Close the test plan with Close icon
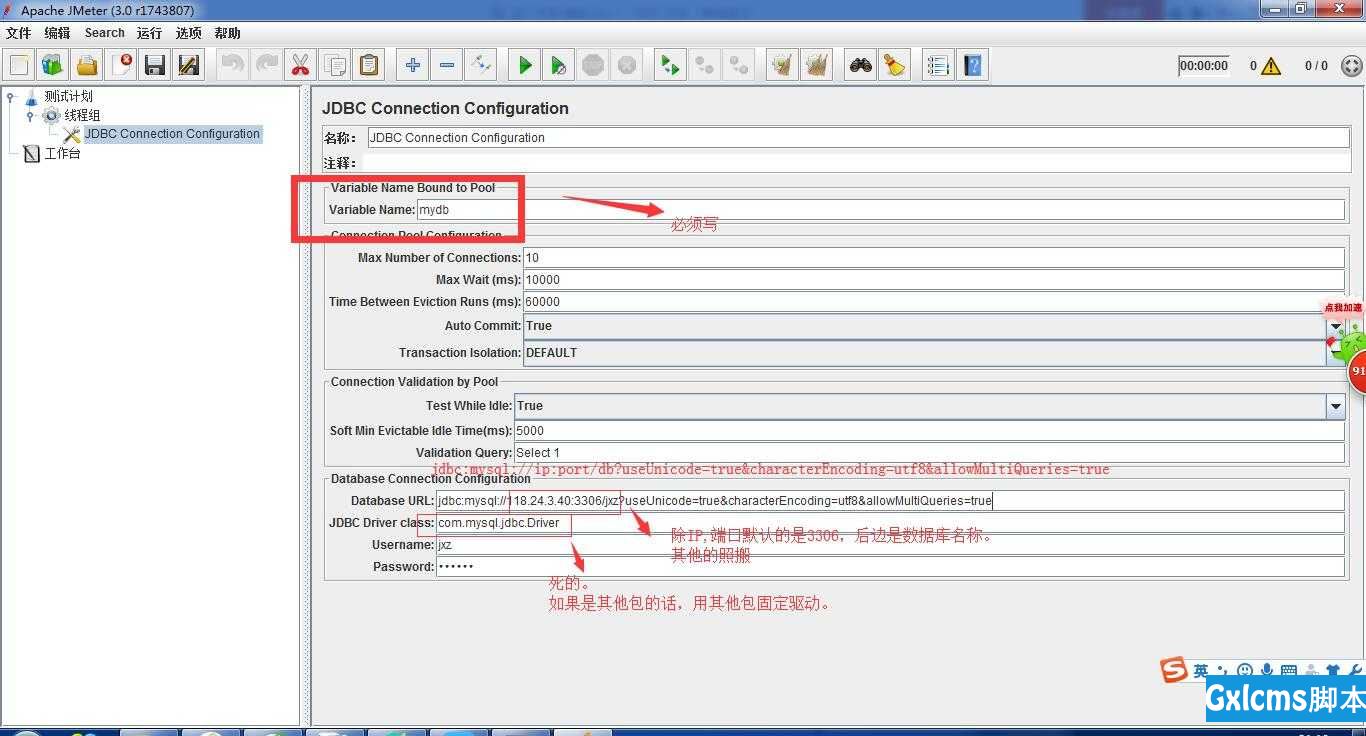This screenshot has height=736, width=1366. (x=121, y=65)
